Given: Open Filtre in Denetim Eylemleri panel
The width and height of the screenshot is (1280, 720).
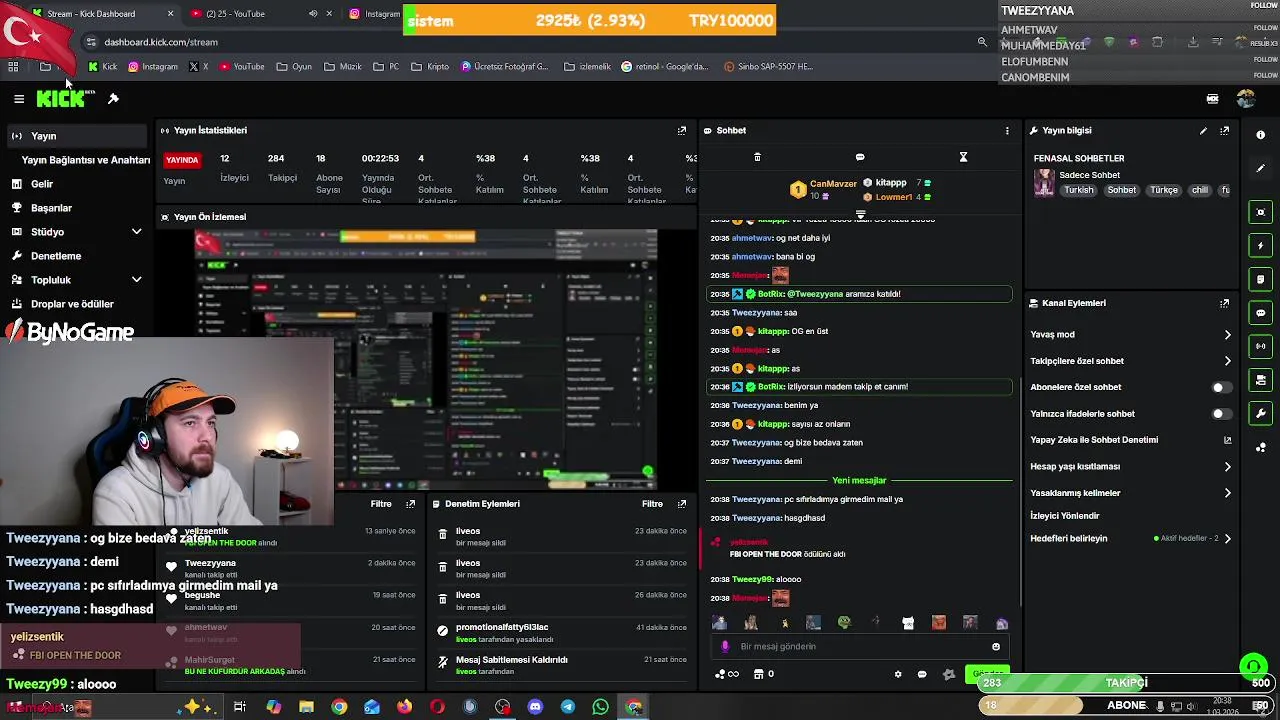Looking at the screenshot, I should [653, 504].
